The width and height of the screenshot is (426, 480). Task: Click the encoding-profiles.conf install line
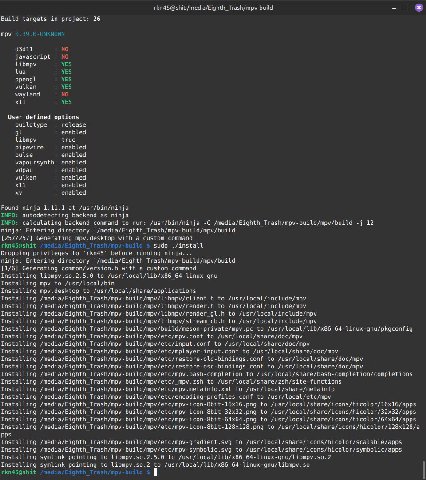(x=166, y=397)
